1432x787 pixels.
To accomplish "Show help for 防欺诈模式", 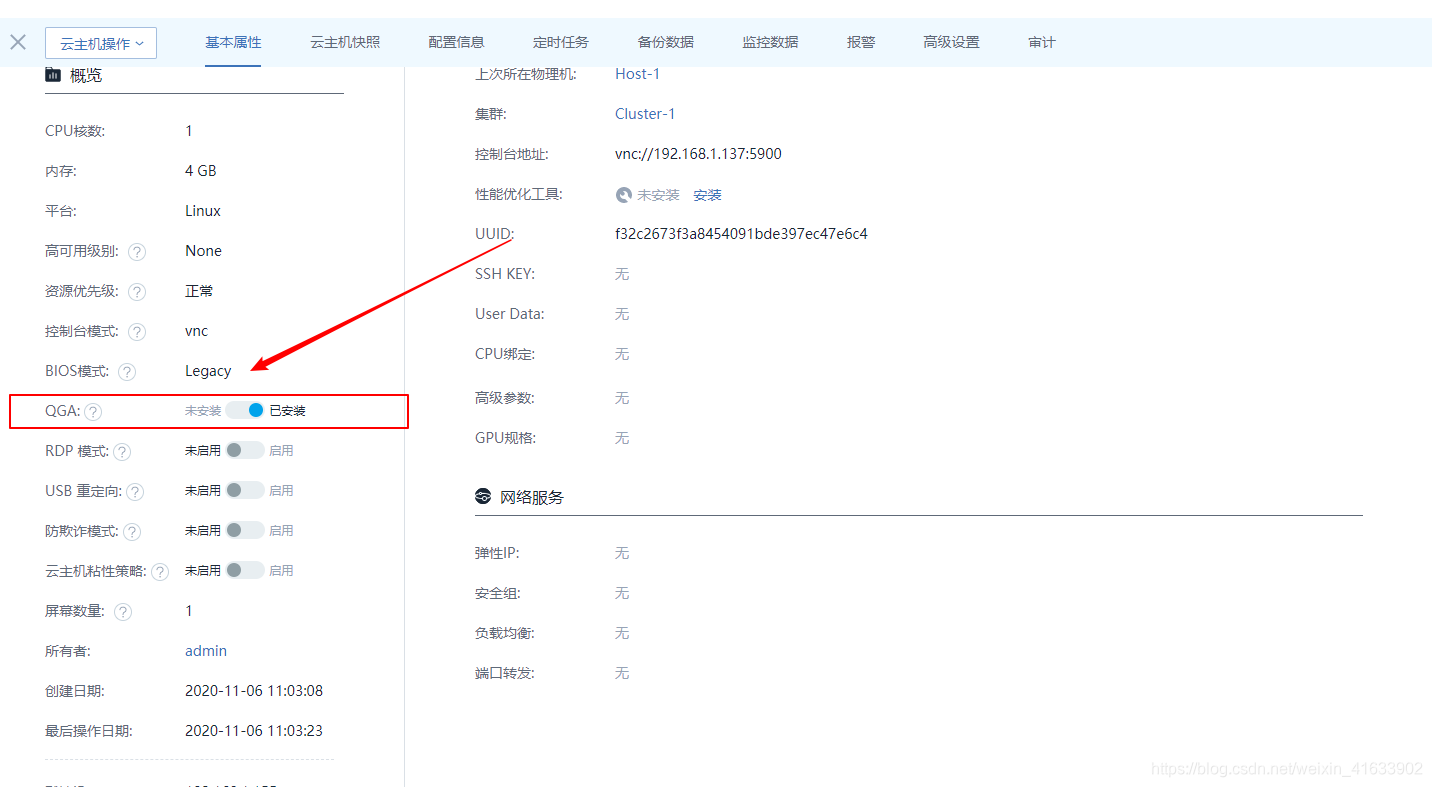I will (x=132, y=532).
